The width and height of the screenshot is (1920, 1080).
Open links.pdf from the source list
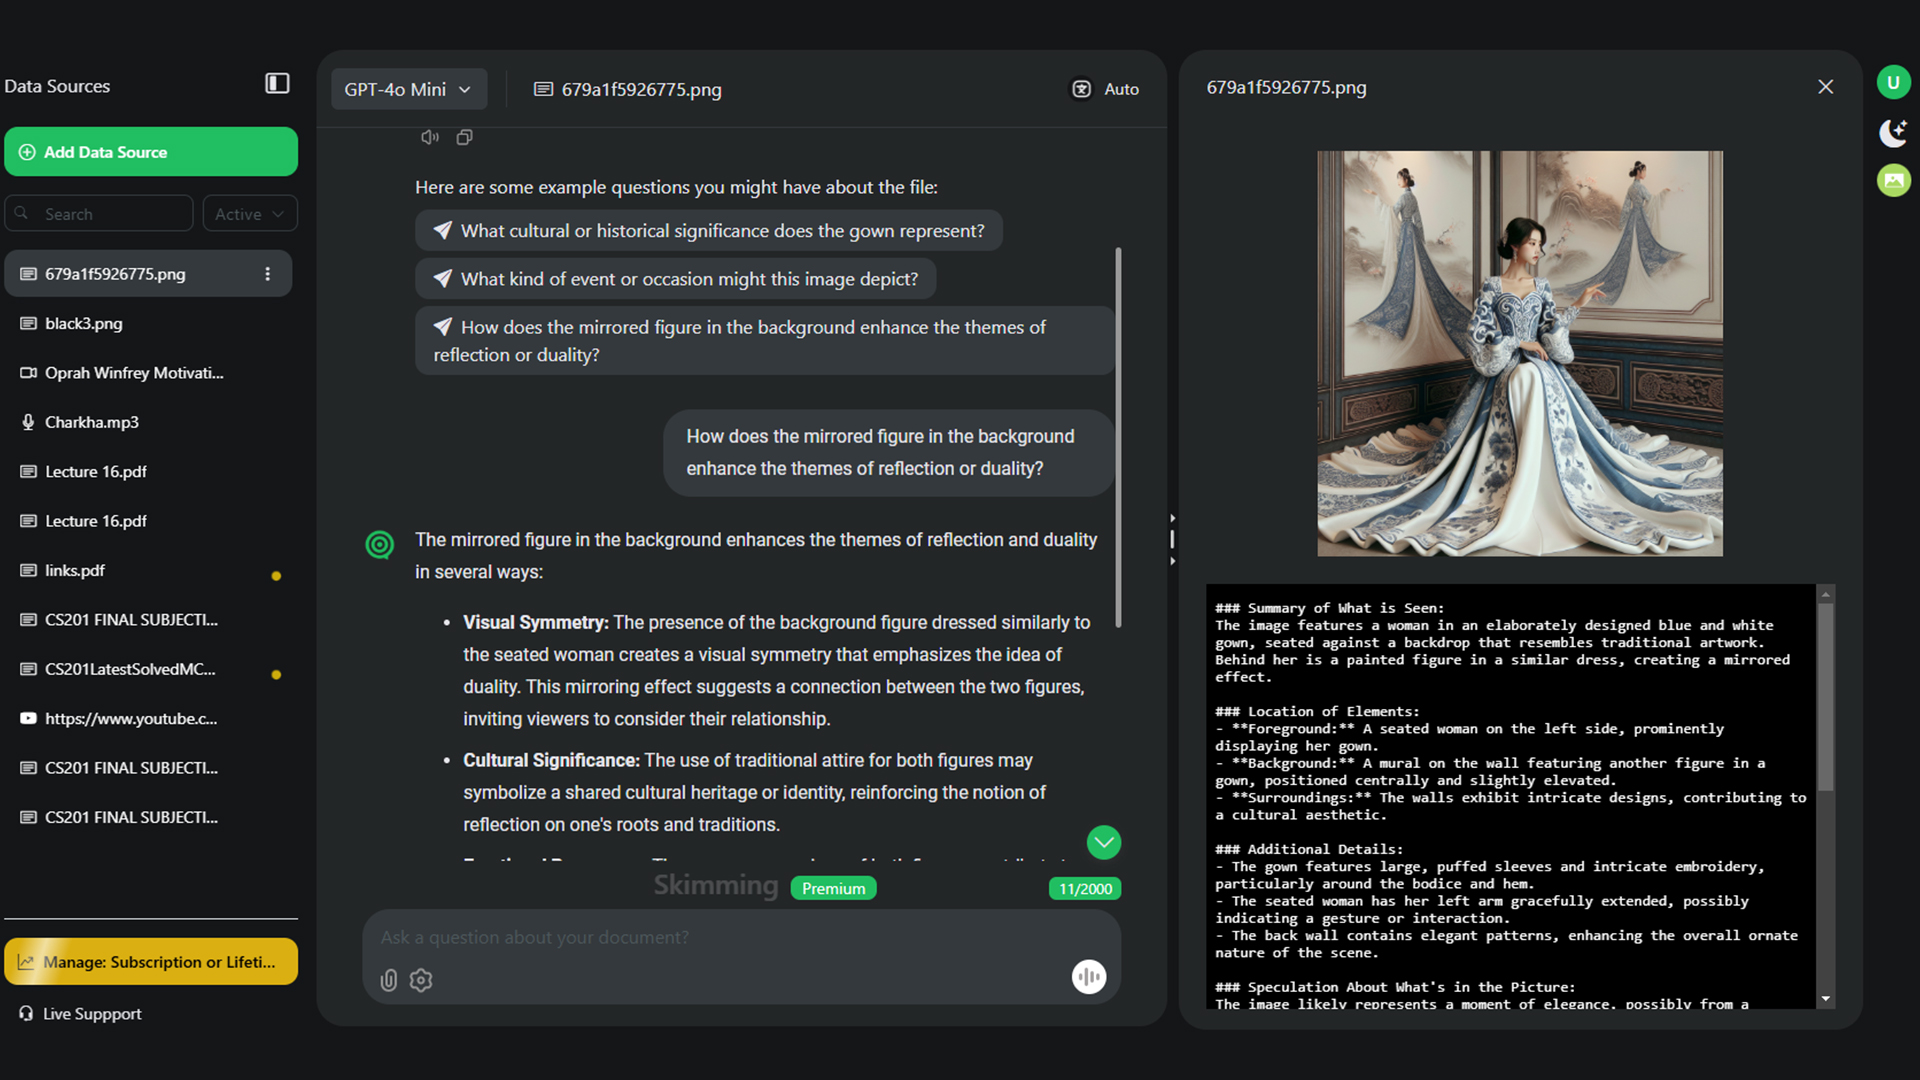point(75,570)
